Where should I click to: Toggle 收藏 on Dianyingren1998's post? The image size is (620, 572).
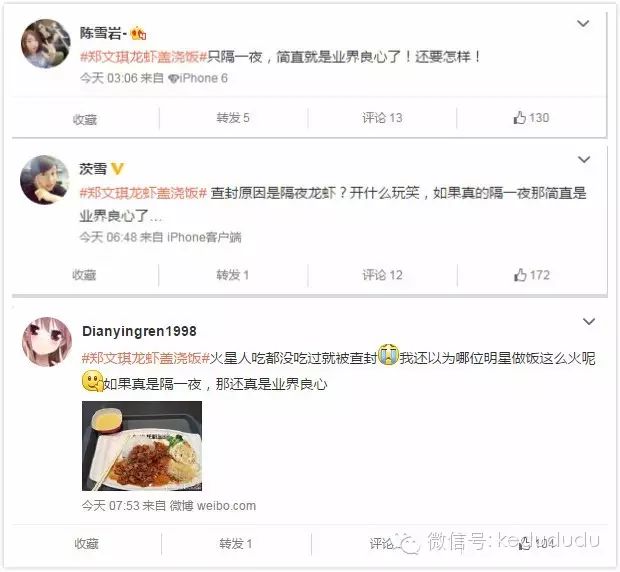point(87,544)
